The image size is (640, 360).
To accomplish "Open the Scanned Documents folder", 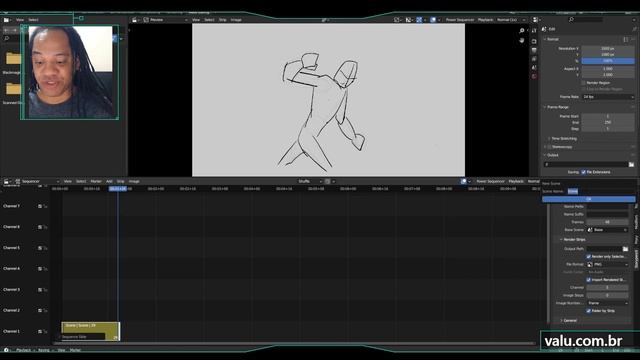I will [13, 89].
